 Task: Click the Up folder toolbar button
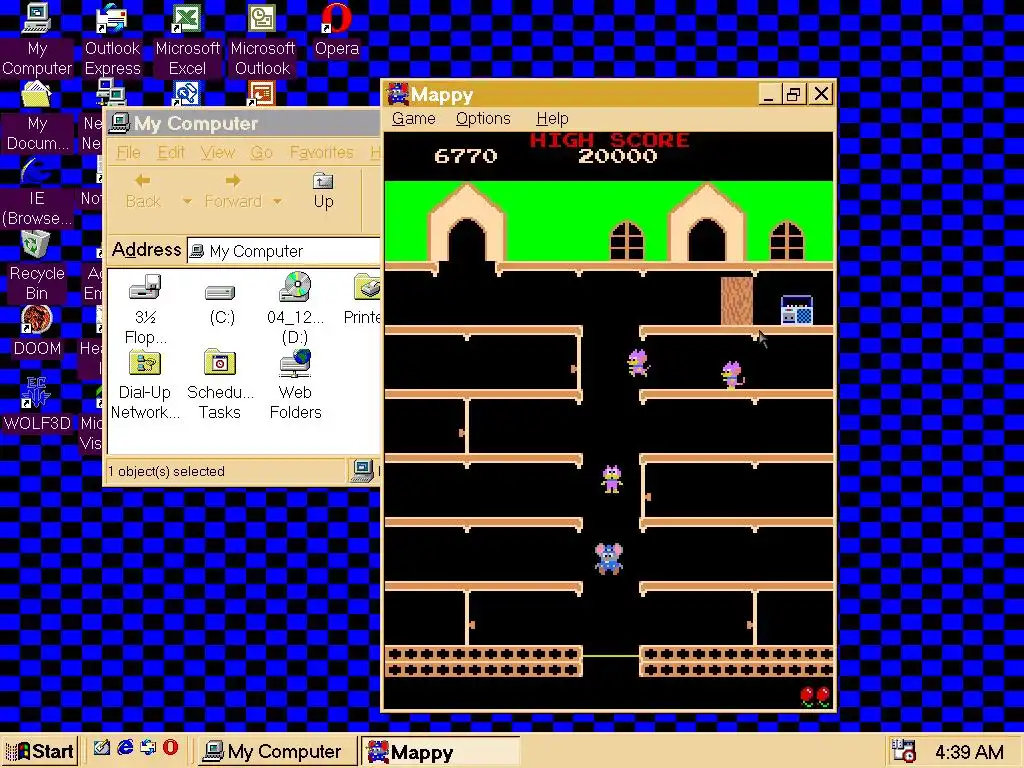[x=323, y=191]
